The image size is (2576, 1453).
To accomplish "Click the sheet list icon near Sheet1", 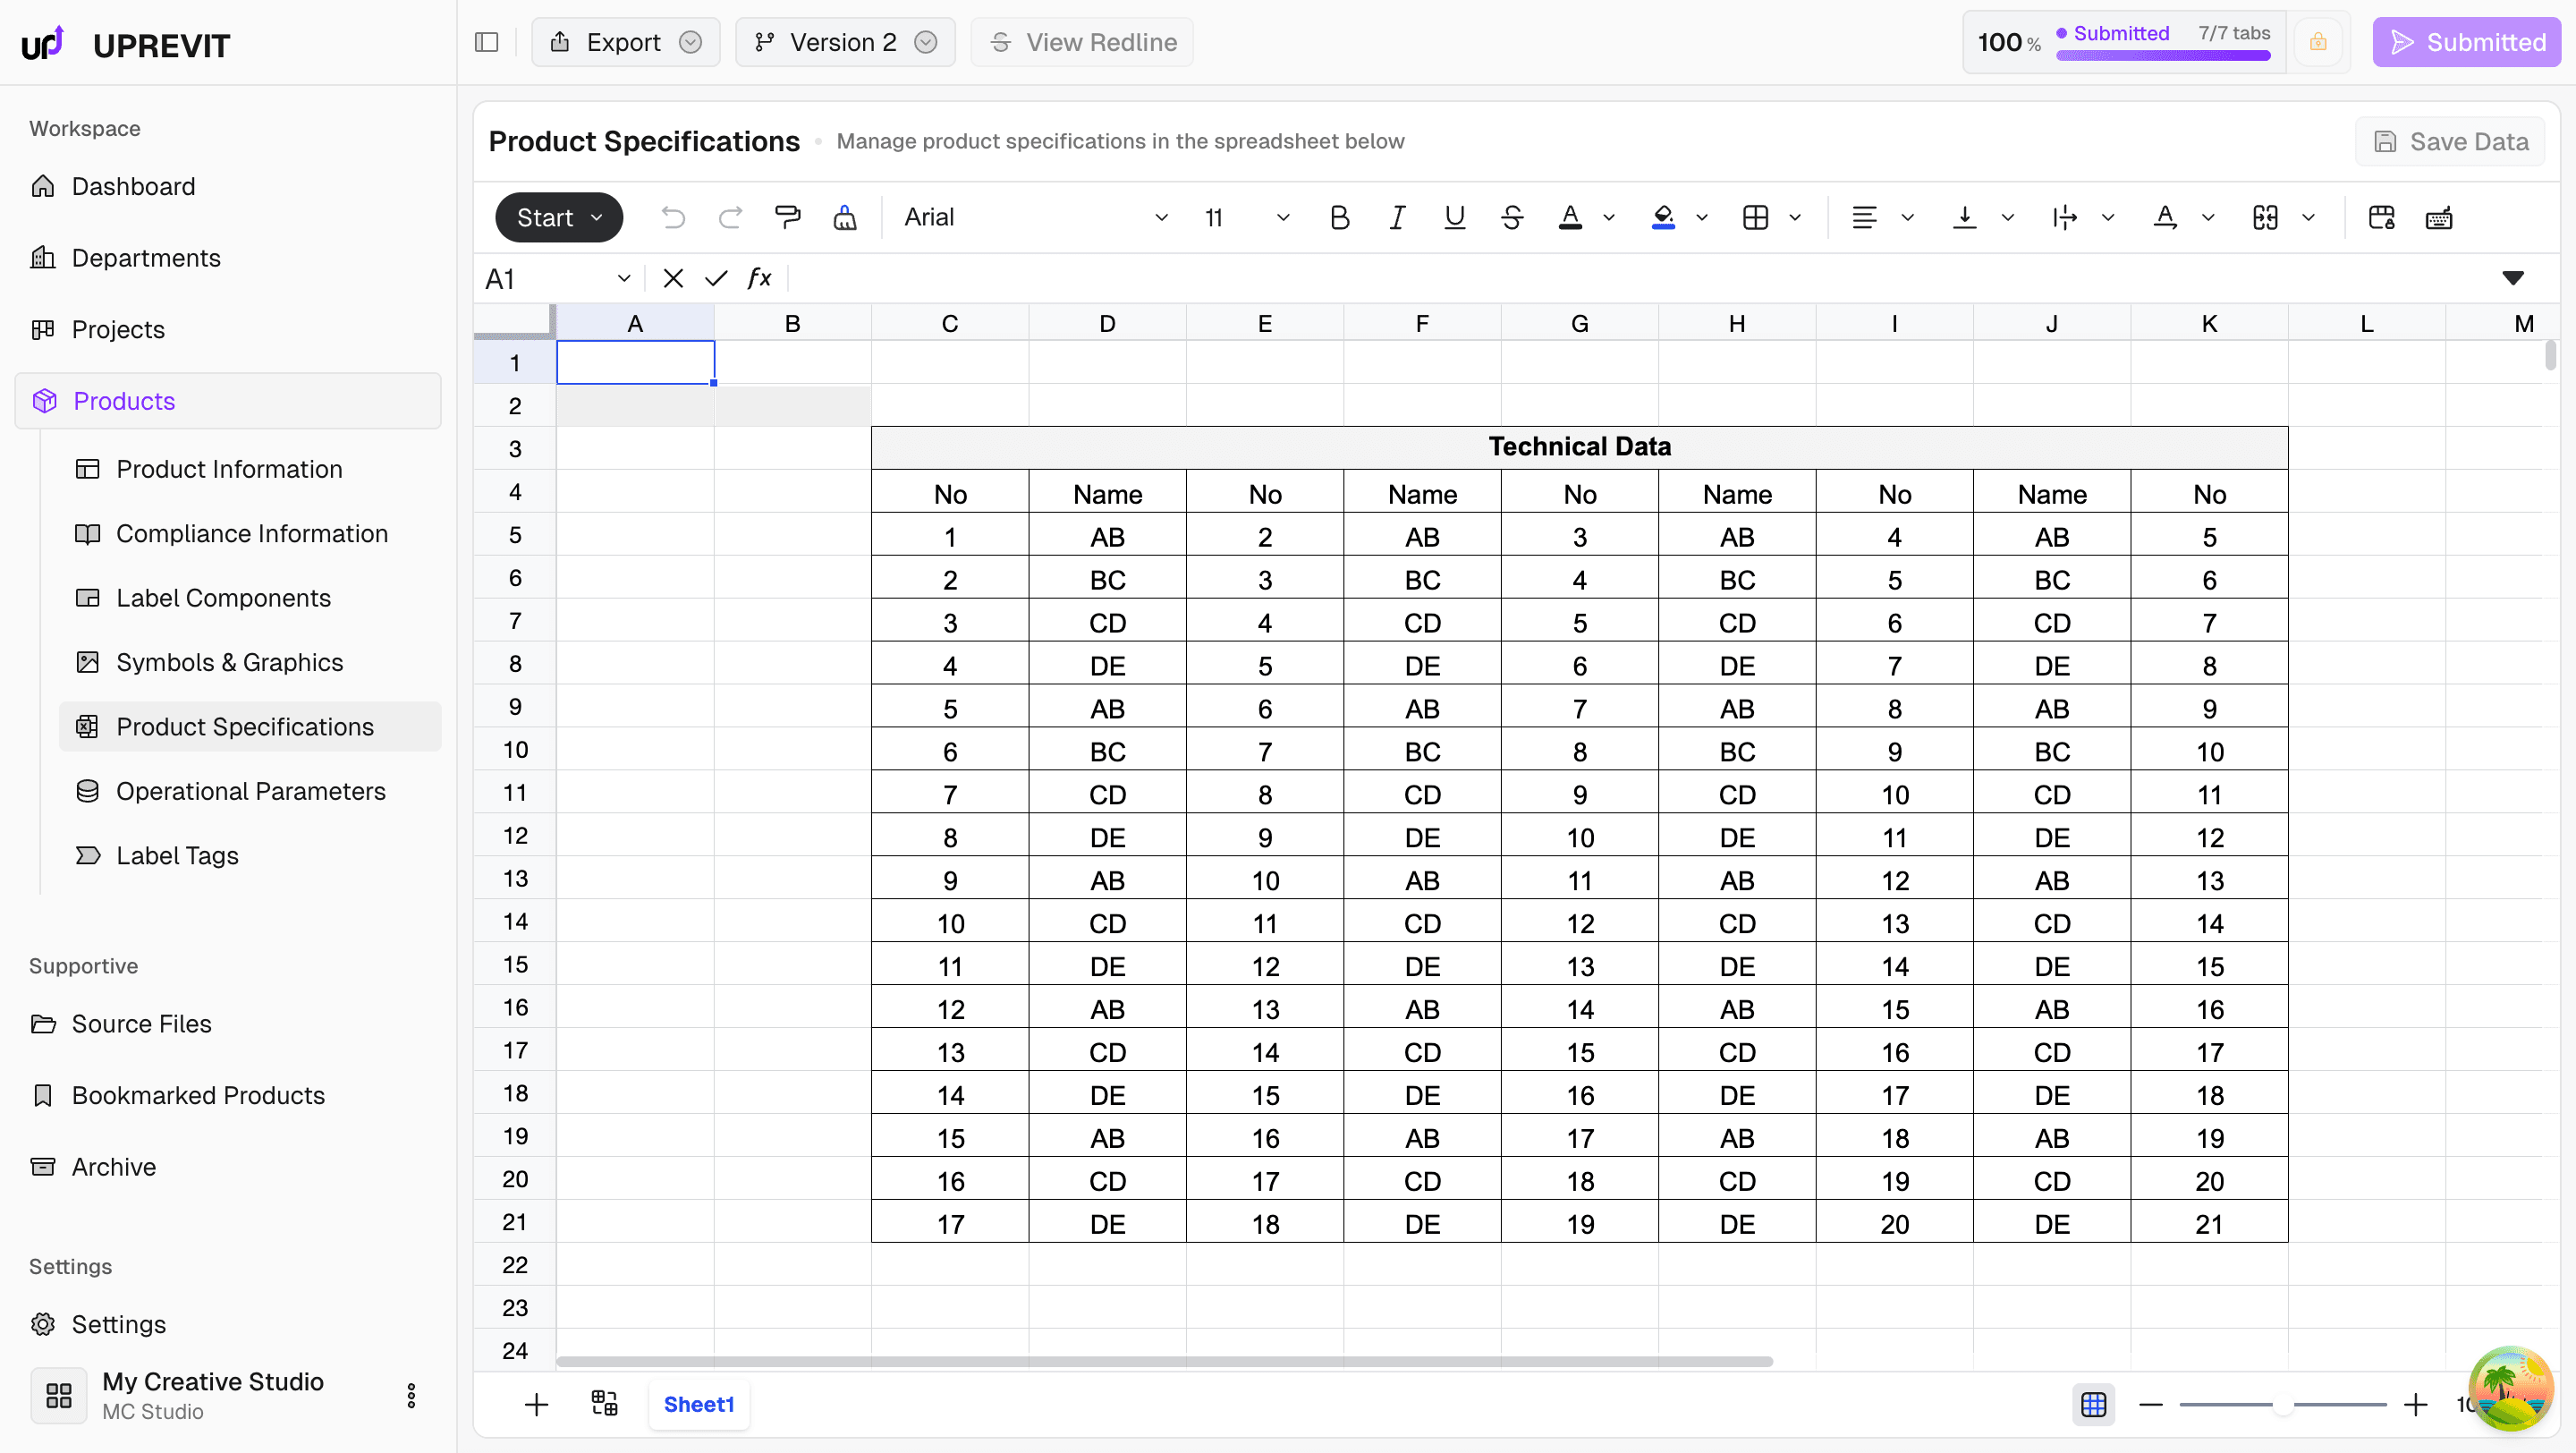I will pos(604,1403).
